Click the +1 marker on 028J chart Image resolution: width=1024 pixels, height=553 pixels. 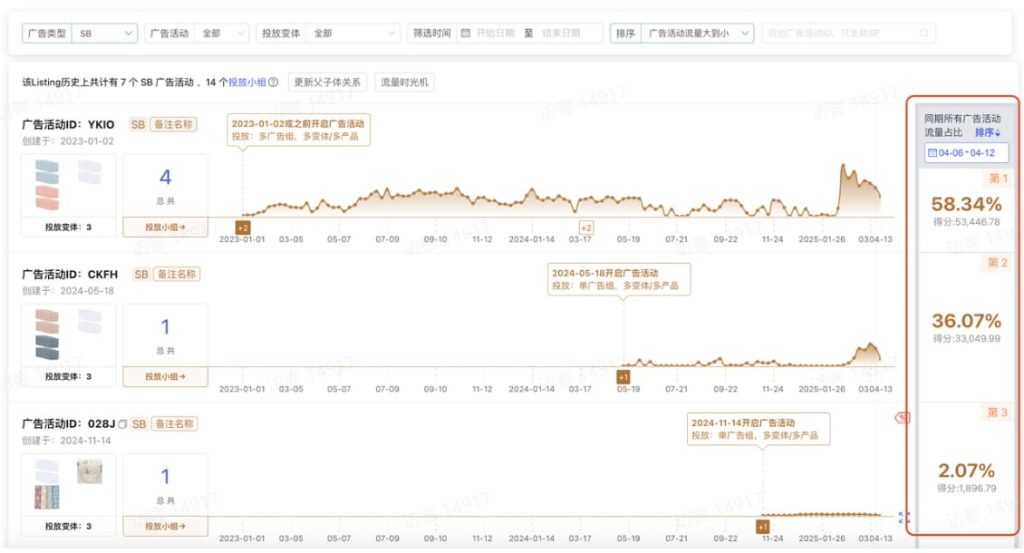tap(763, 526)
